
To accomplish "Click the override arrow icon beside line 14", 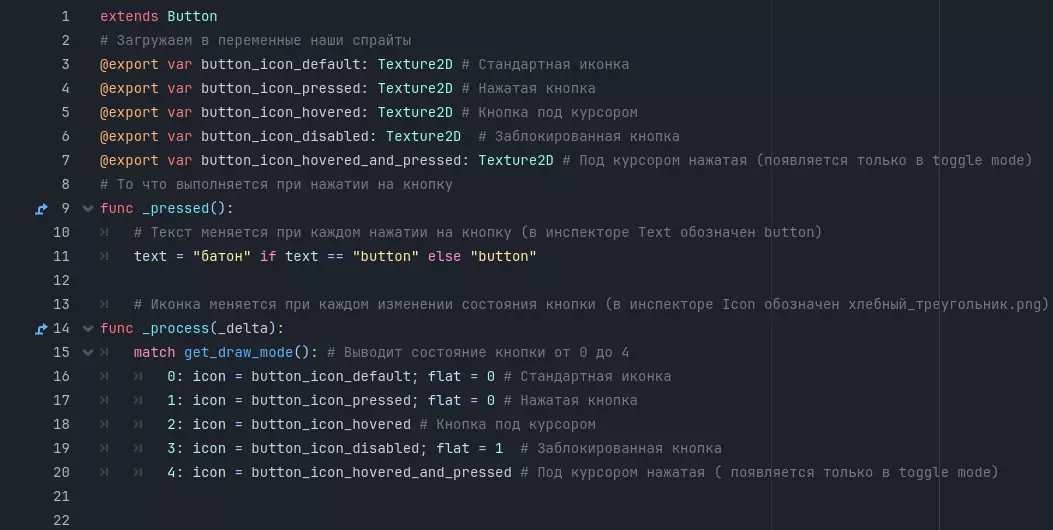I will pyautogui.click(x=41, y=329).
